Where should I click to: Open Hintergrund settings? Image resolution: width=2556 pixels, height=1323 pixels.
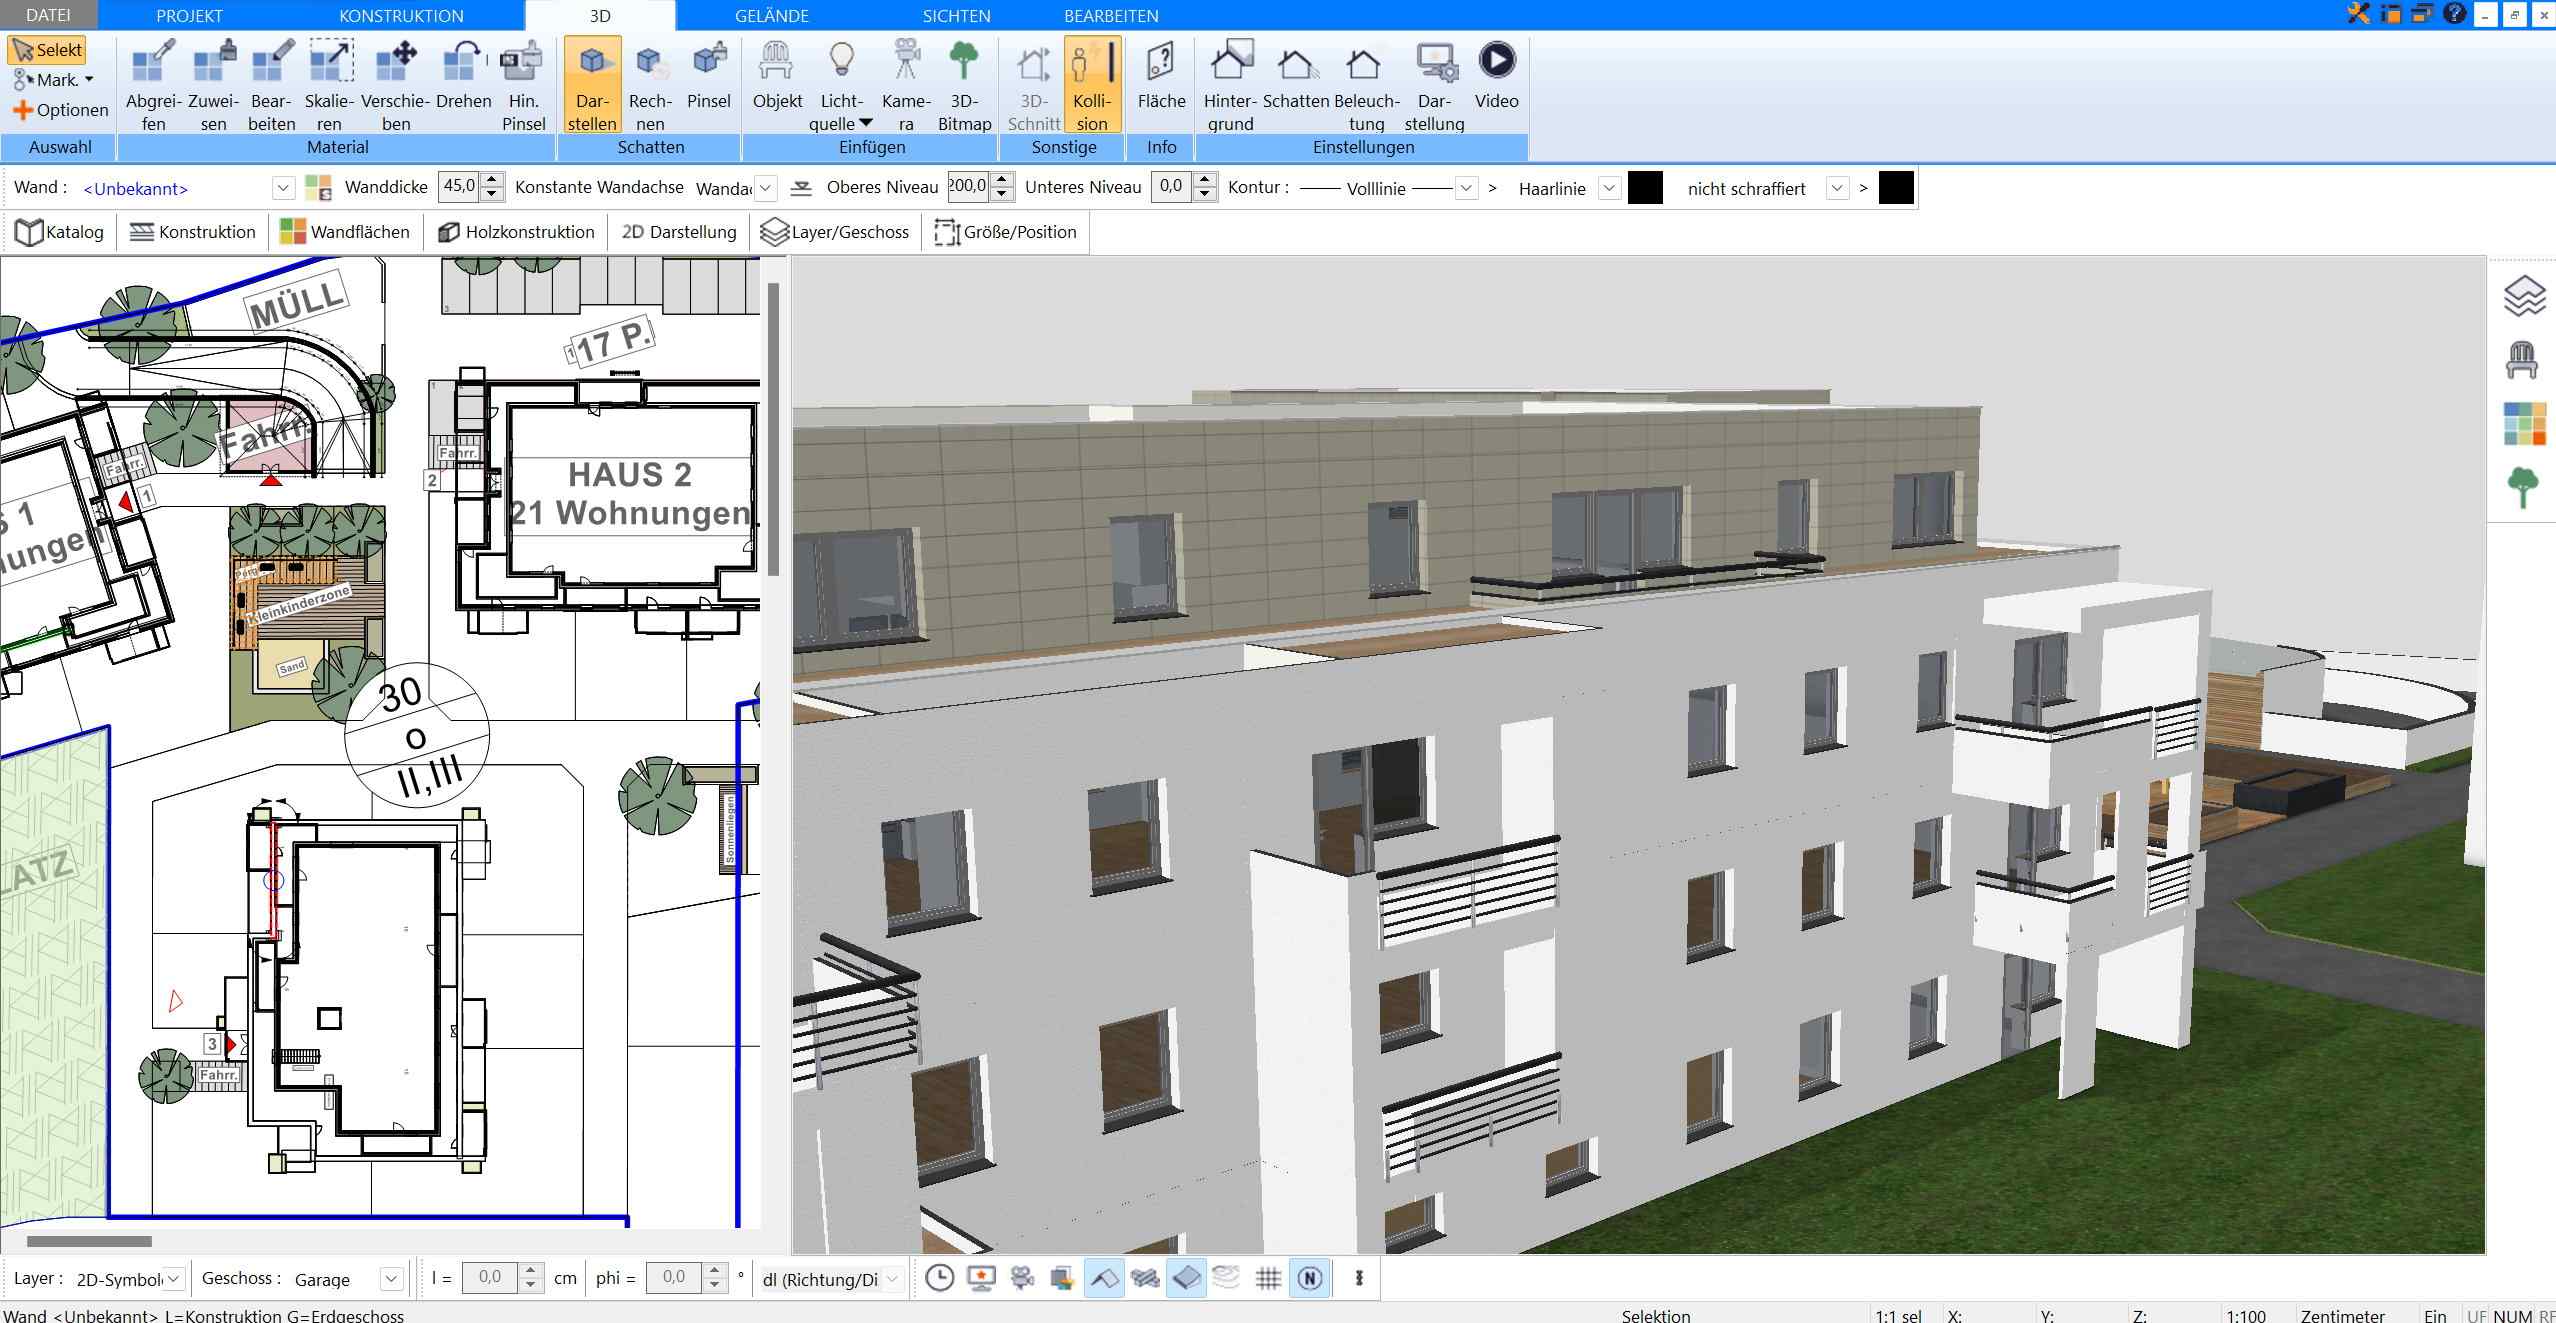tap(1230, 86)
